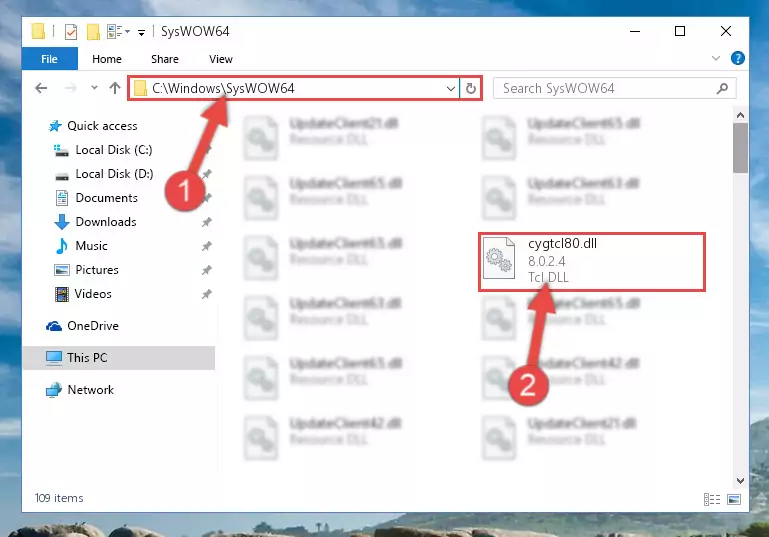Click the pin icon next to Music
The image size is (769, 537).
point(206,246)
